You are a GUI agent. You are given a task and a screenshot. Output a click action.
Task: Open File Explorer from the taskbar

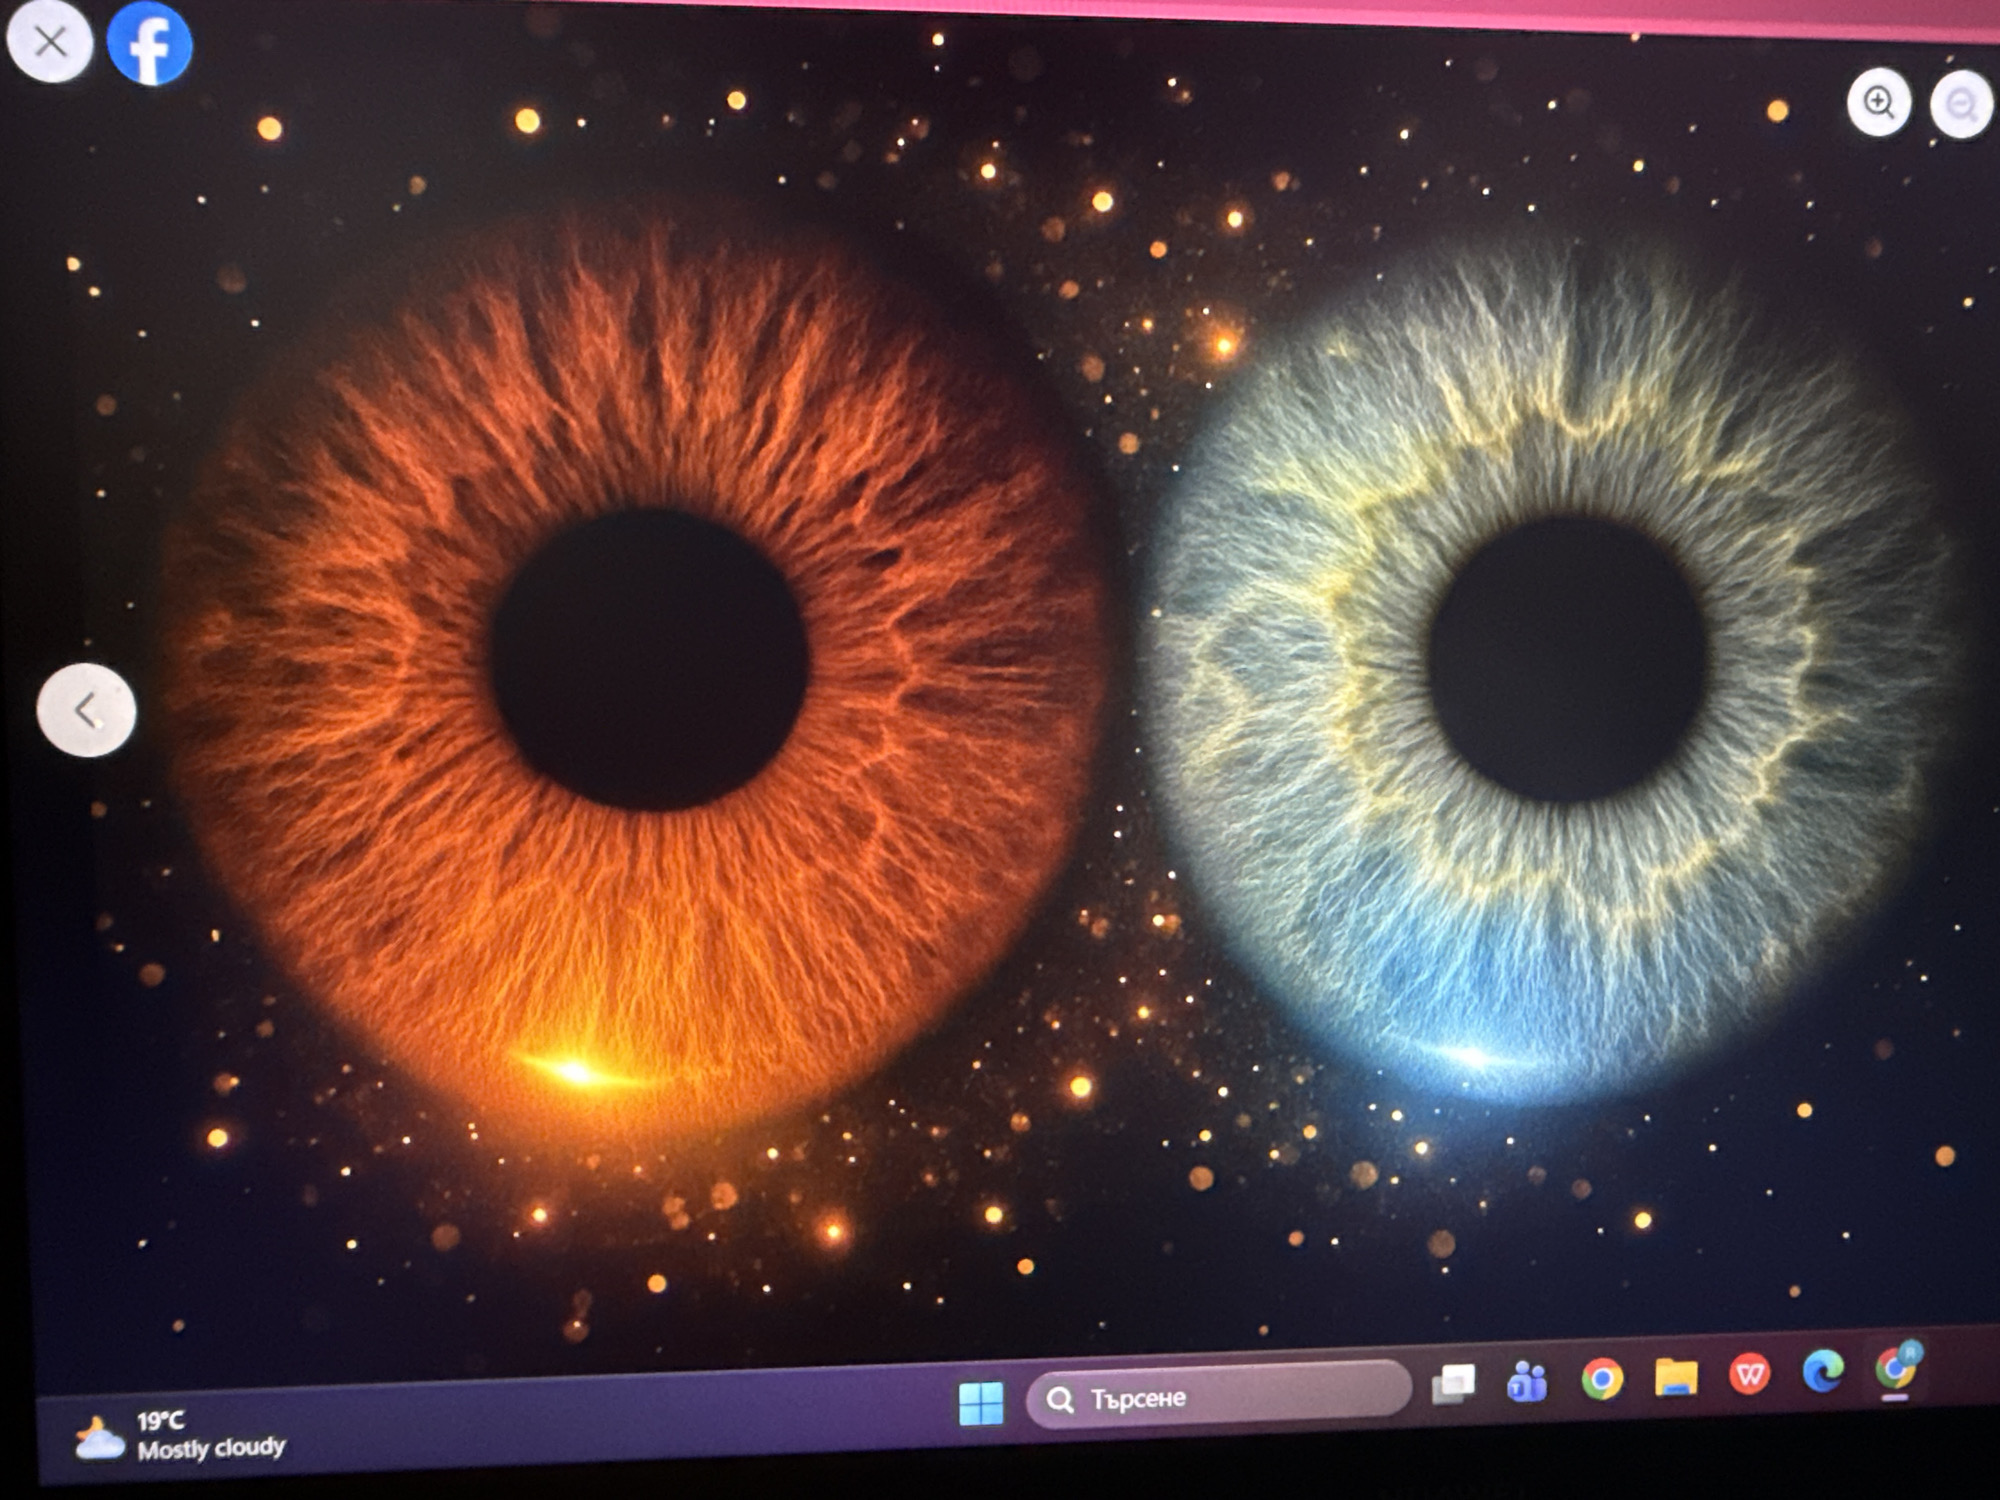(1676, 1377)
